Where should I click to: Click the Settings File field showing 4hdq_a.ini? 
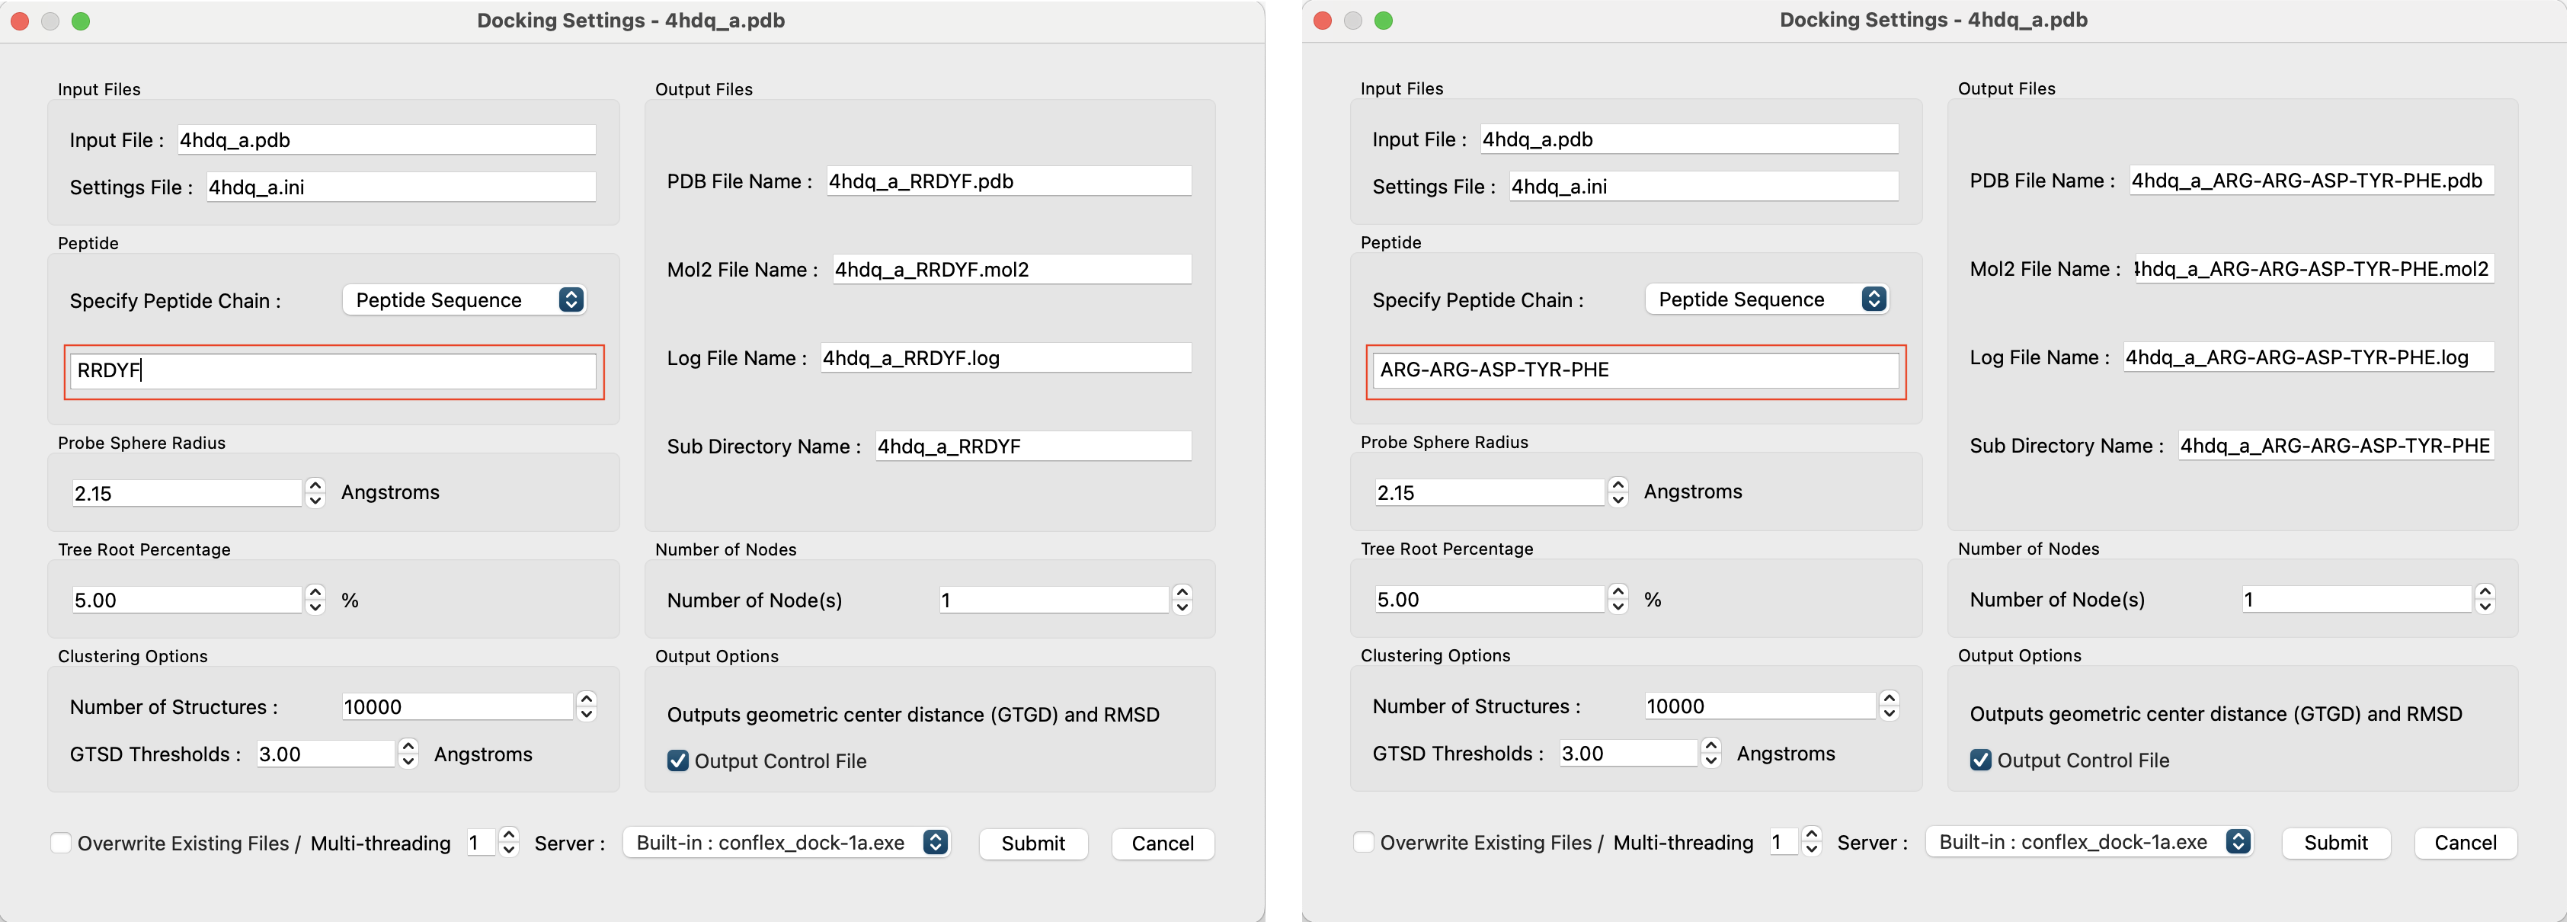click(x=400, y=186)
